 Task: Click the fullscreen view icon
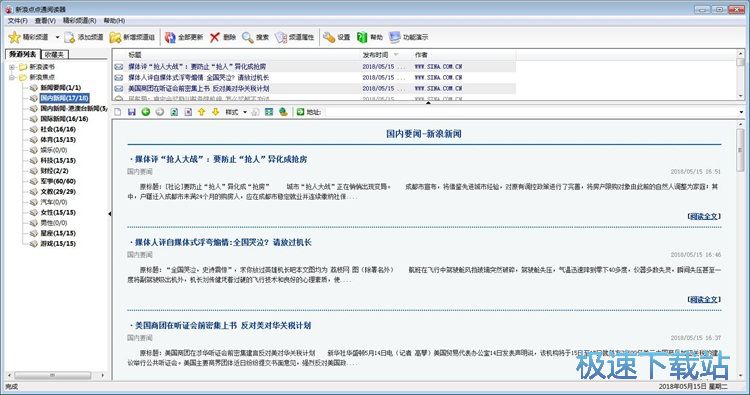click(x=269, y=112)
